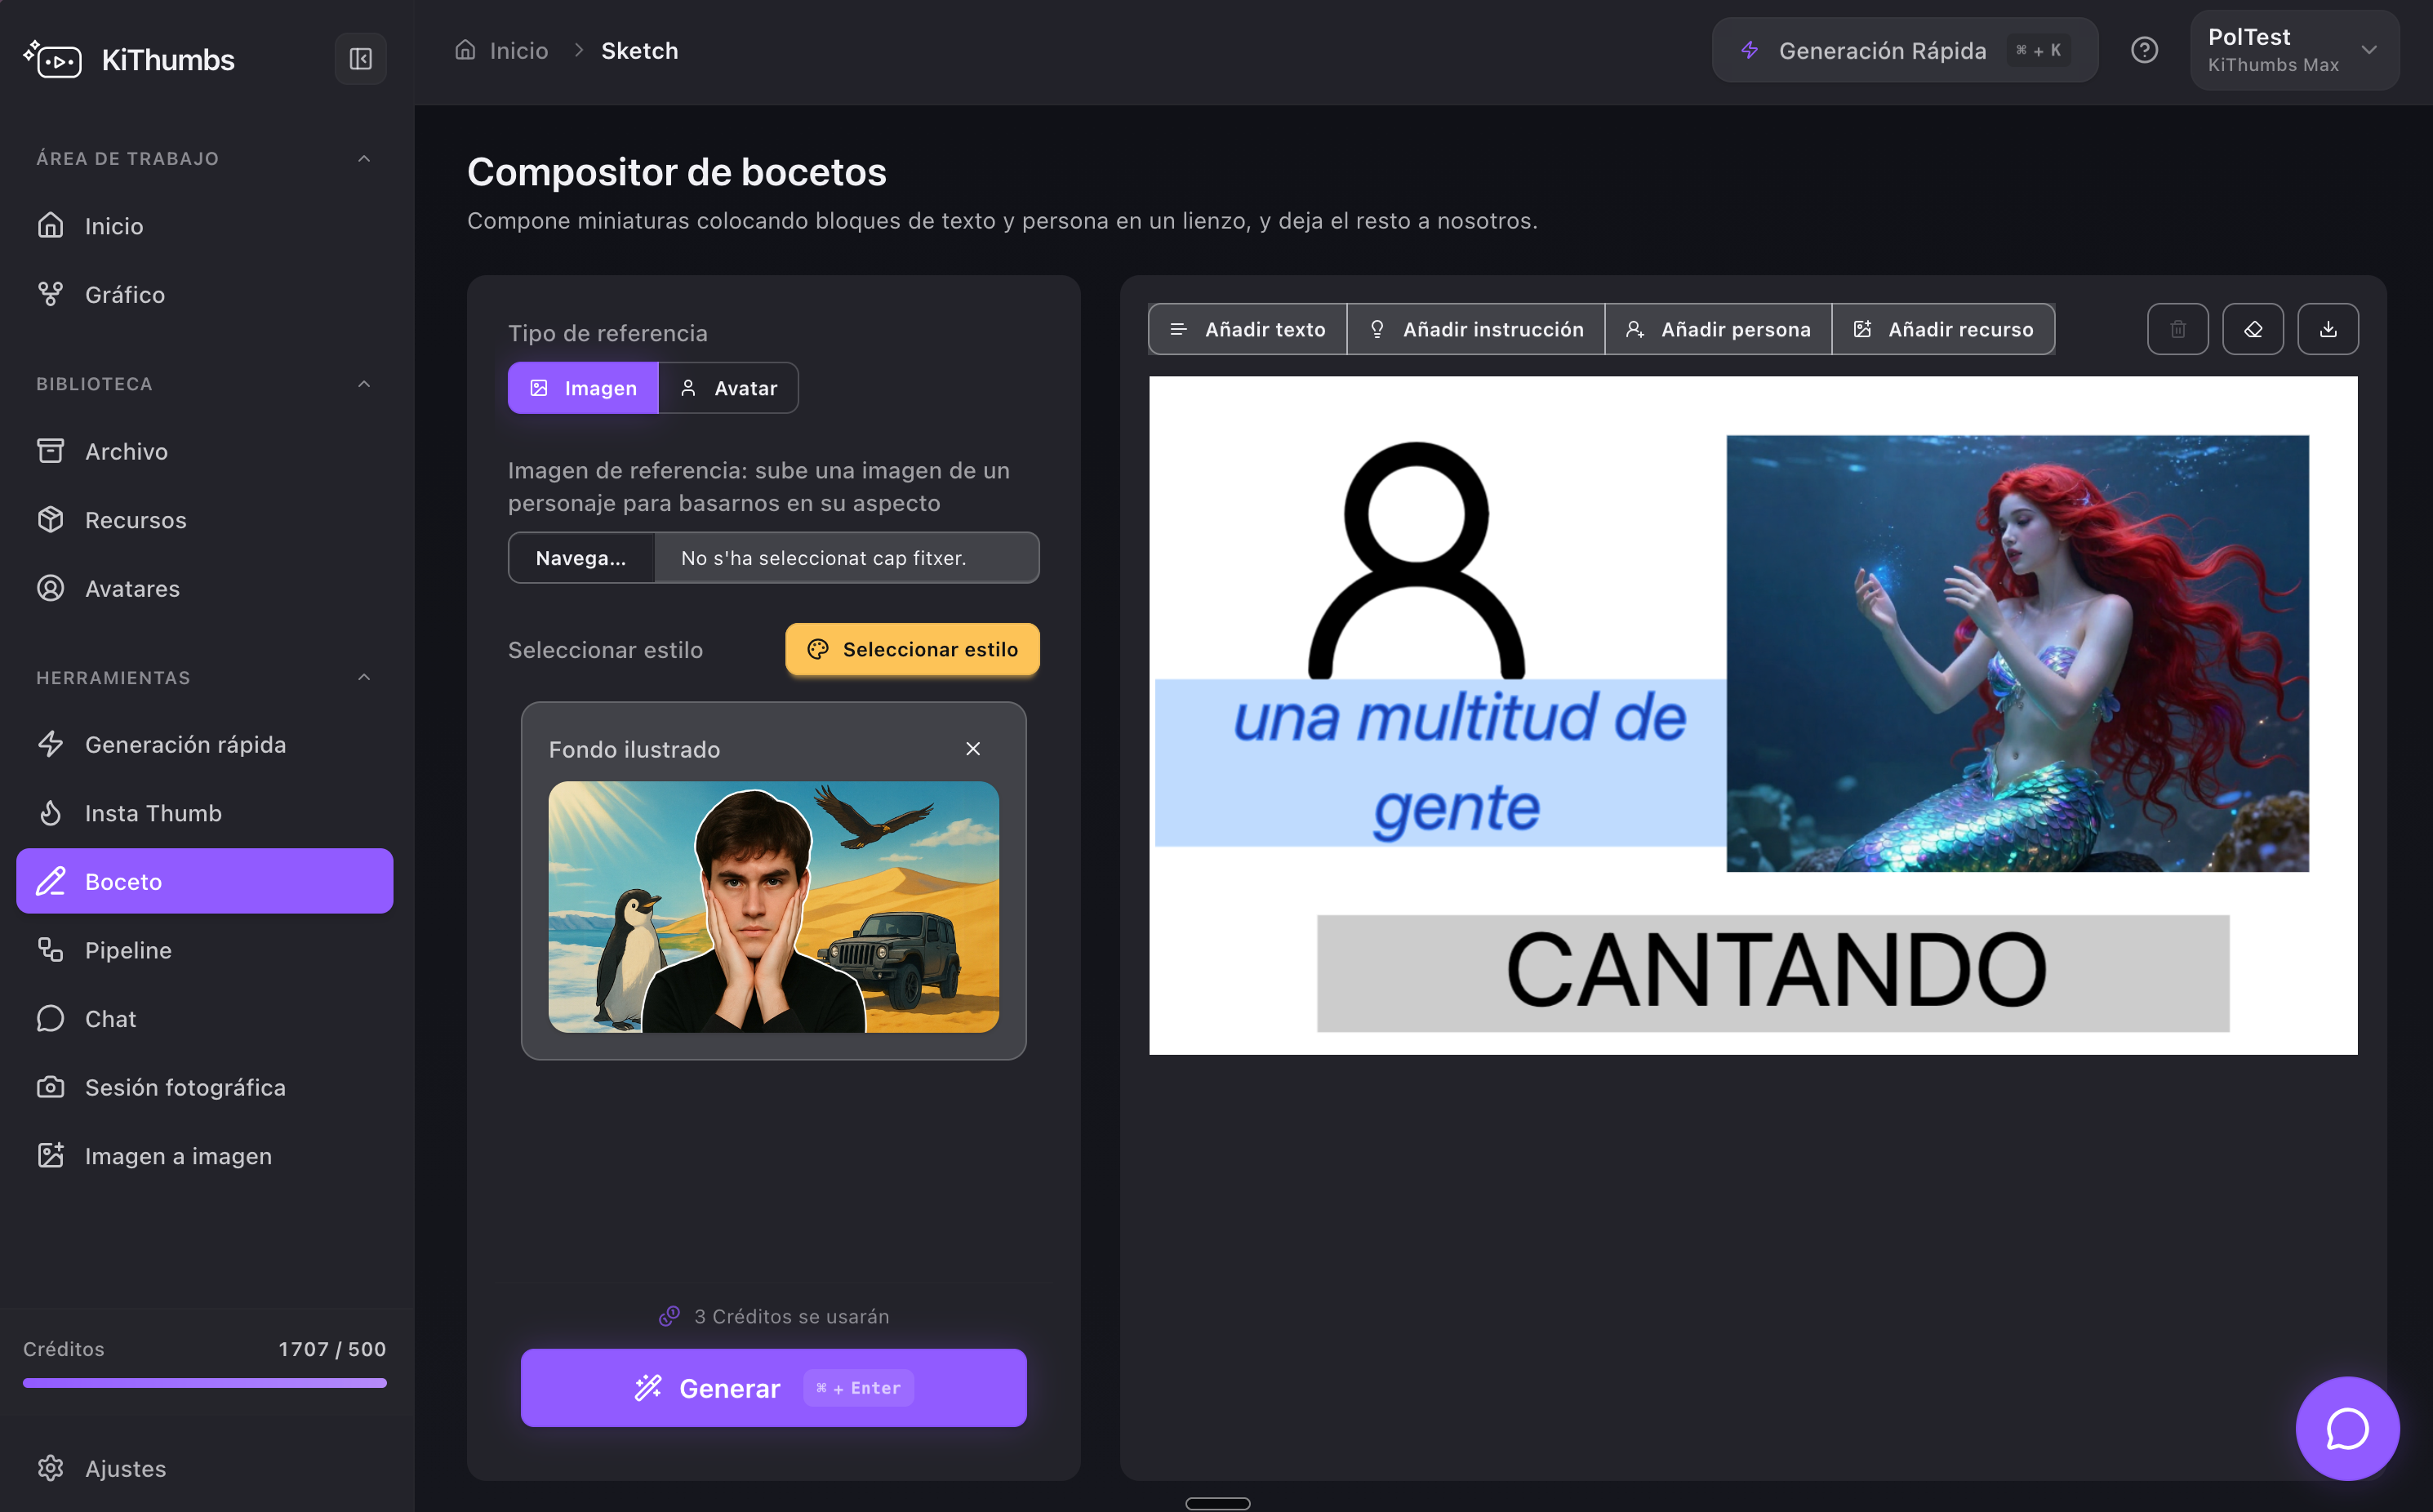Click the trash delete icon above canvas

2177,329
